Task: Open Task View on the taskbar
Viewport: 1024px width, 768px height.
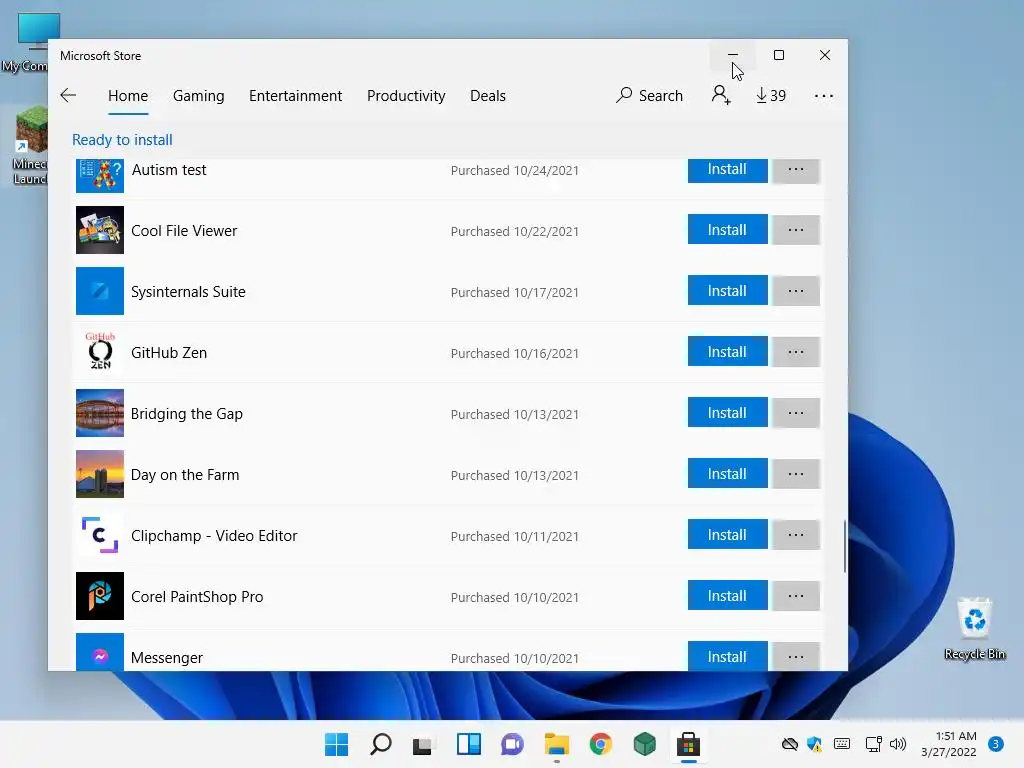Action: [423, 744]
